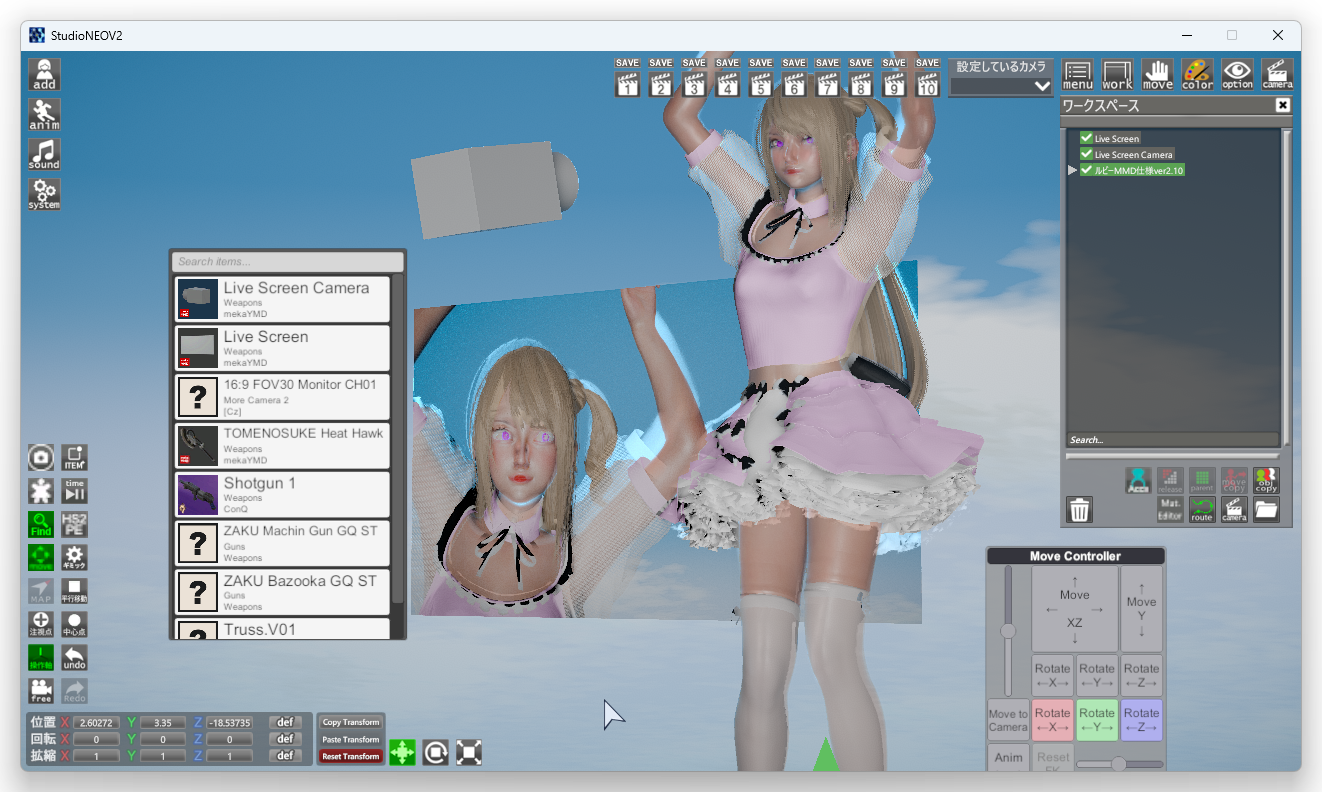The height and width of the screenshot is (792, 1322).
Task: Uncheck the ルビーMMD仕様ver2.10 checkbox
Action: coord(1086,170)
